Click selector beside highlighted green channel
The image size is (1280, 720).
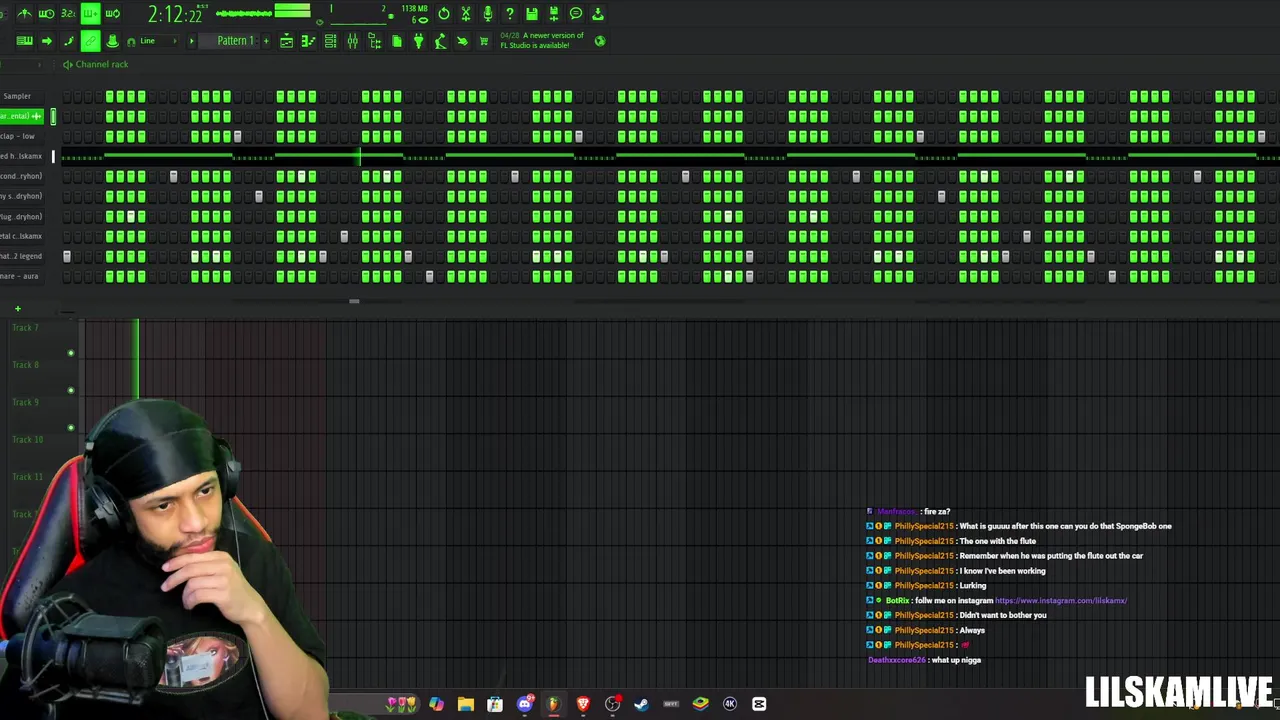click(53, 116)
